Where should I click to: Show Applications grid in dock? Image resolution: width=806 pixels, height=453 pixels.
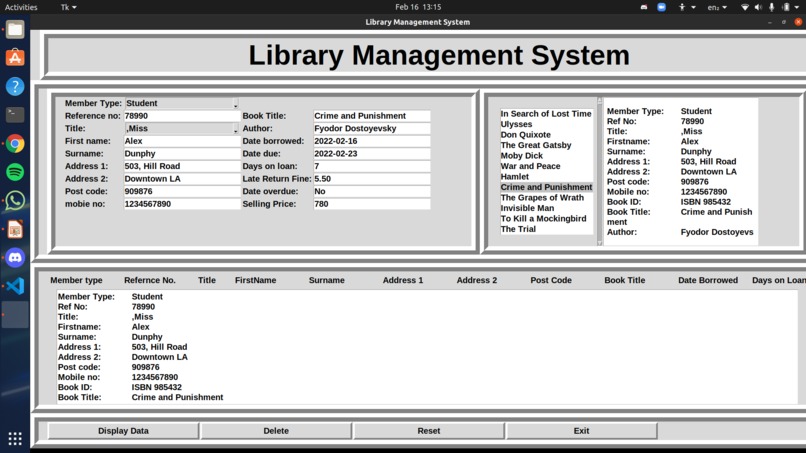pyautogui.click(x=15, y=439)
